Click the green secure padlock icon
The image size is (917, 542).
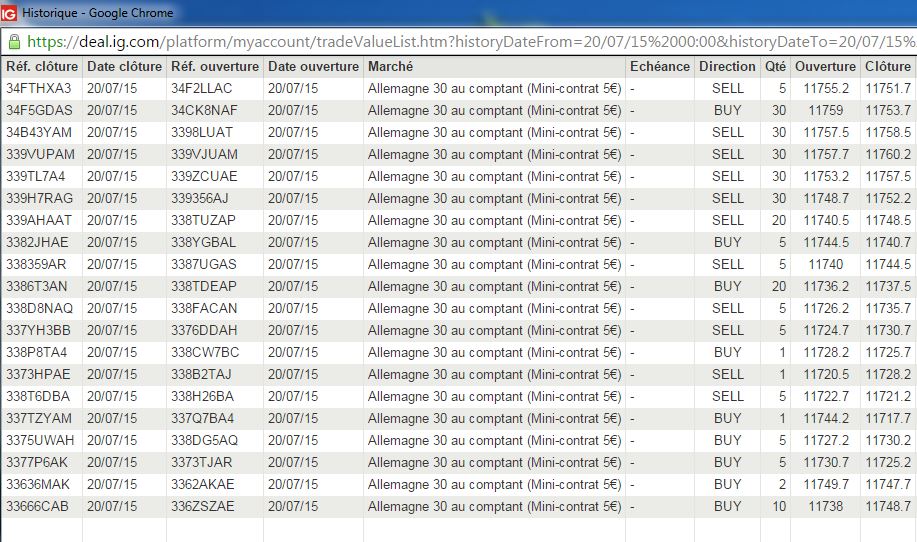(x=14, y=42)
